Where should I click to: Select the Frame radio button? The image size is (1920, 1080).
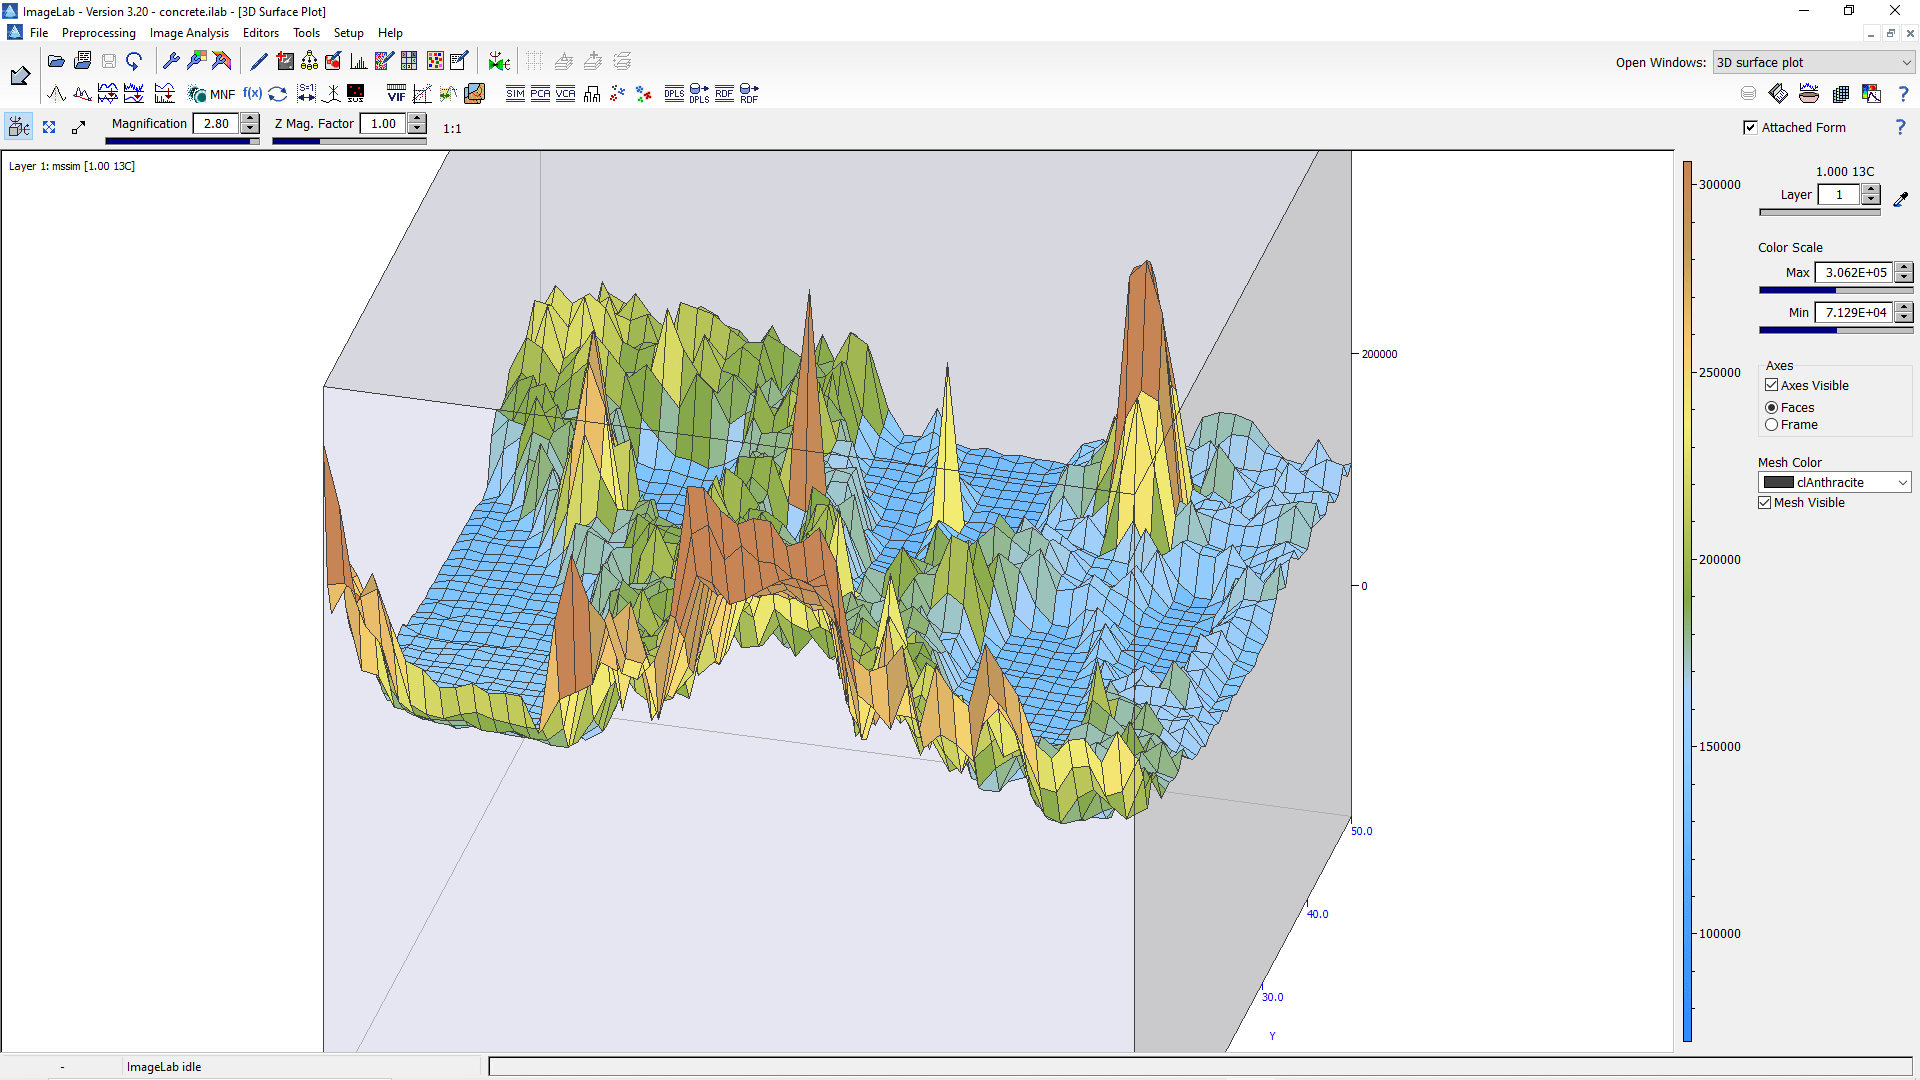(x=1771, y=425)
